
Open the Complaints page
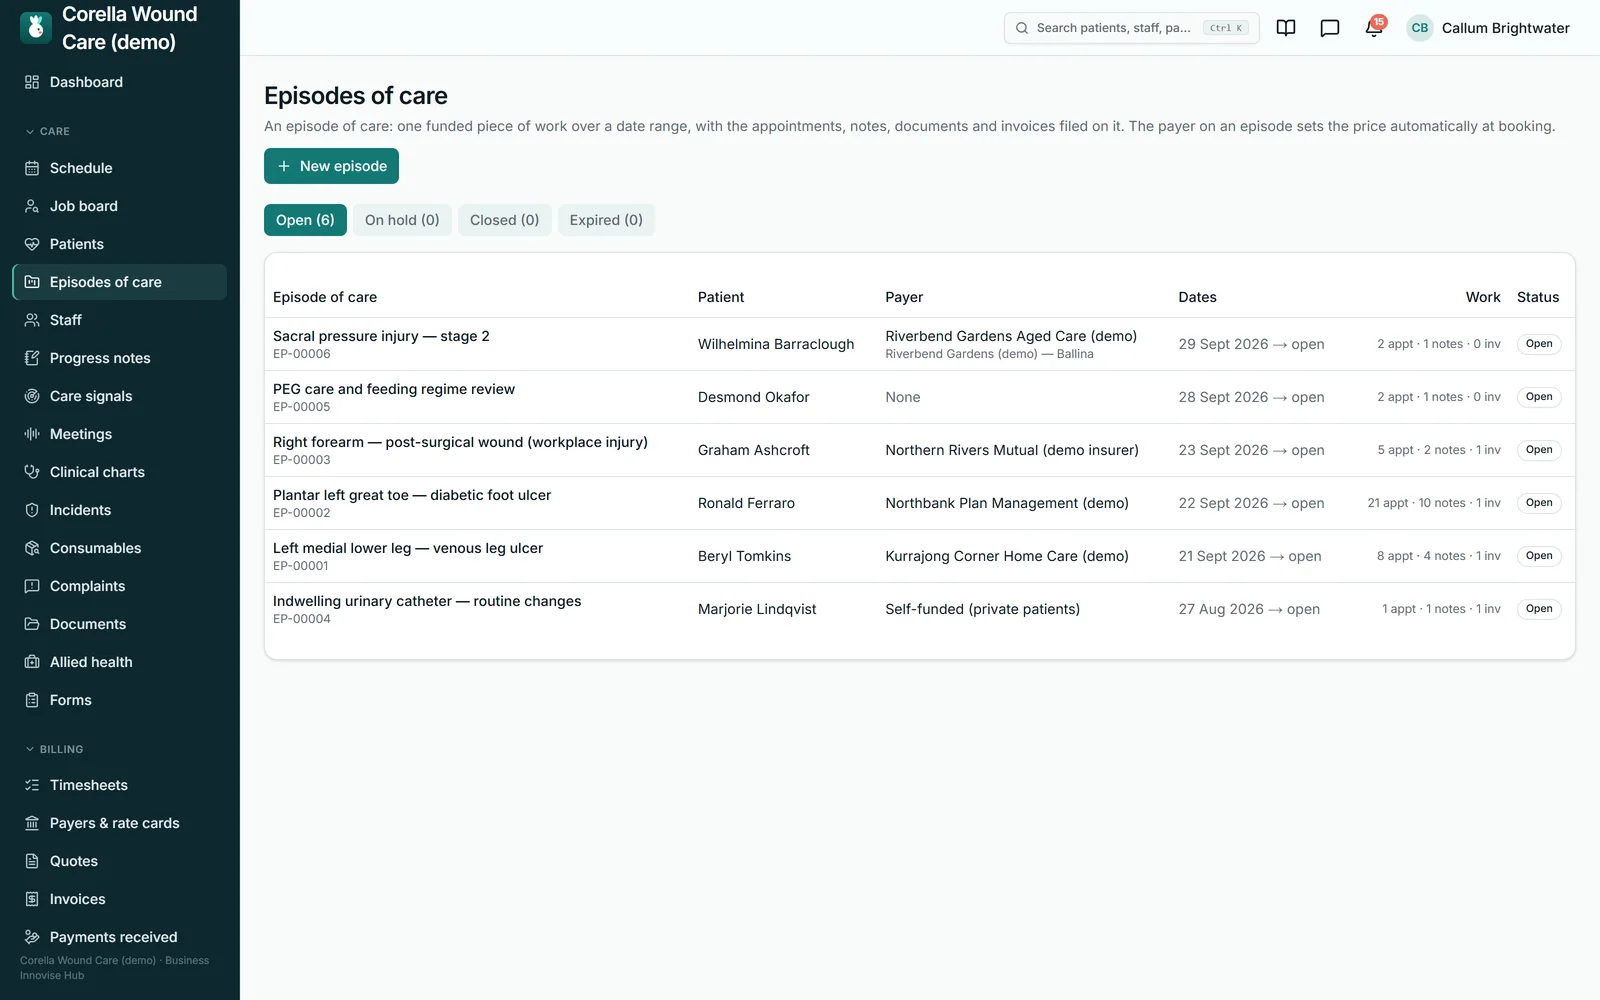pos(120,586)
